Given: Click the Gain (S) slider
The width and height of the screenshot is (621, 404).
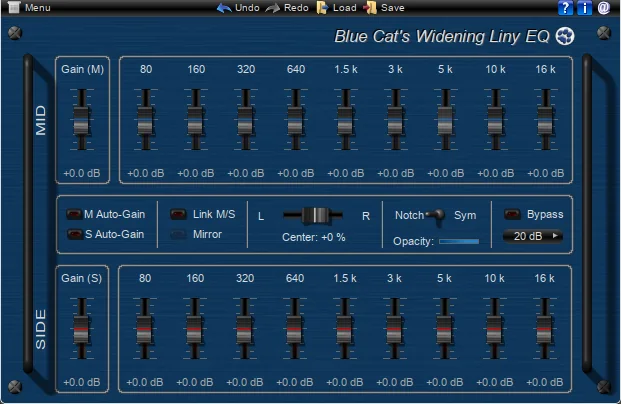Looking at the screenshot, I should [82, 329].
